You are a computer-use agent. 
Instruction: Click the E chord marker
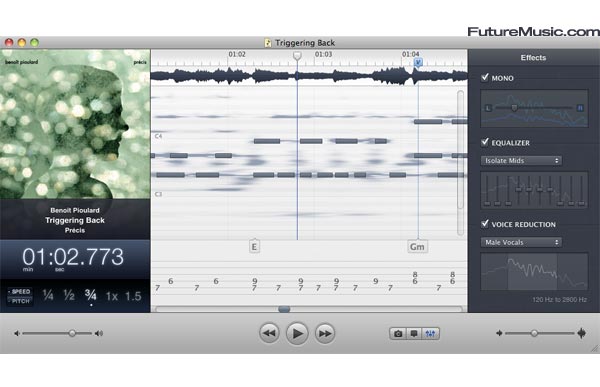pyautogui.click(x=254, y=247)
